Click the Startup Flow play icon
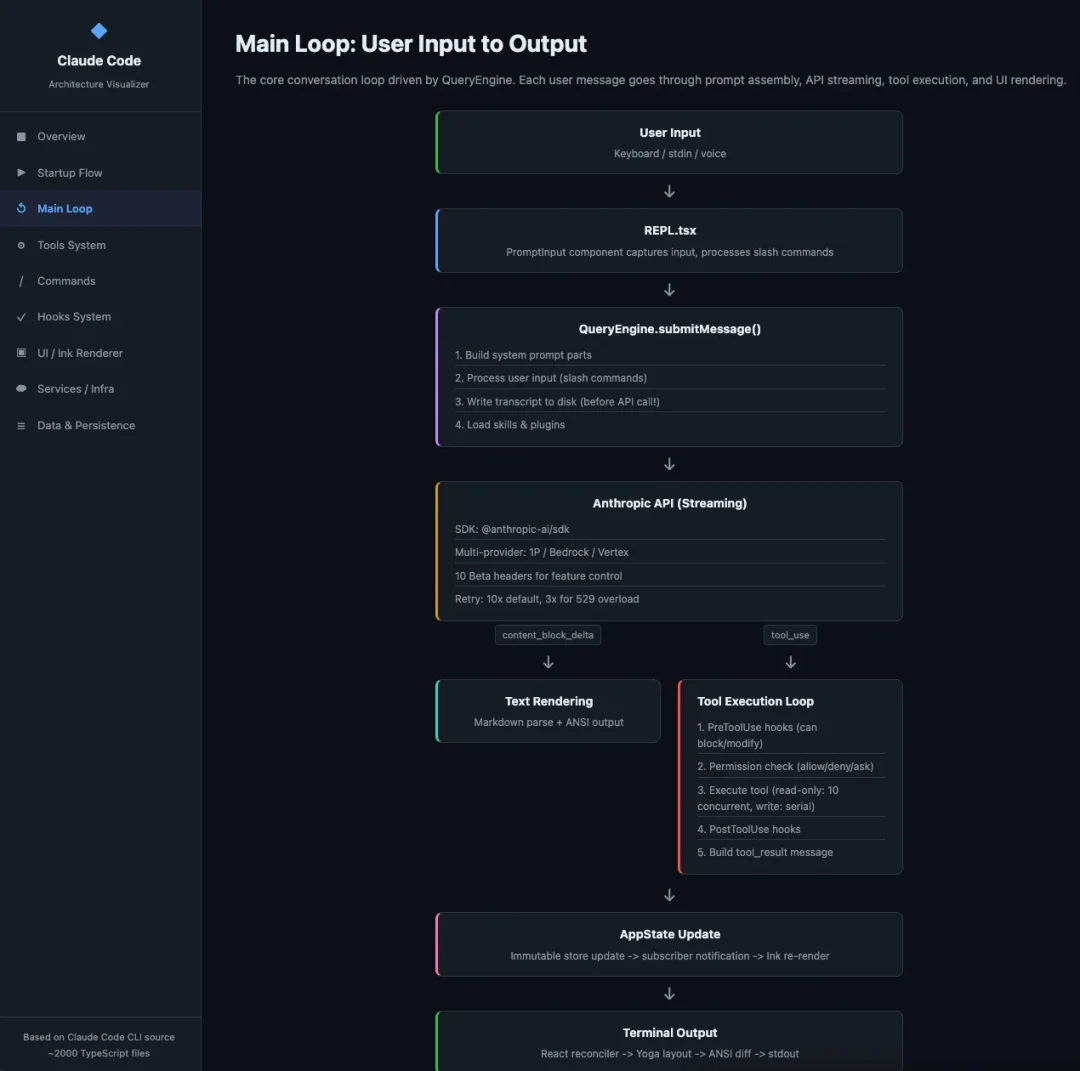The height and width of the screenshot is (1071, 1080). [21, 172]
